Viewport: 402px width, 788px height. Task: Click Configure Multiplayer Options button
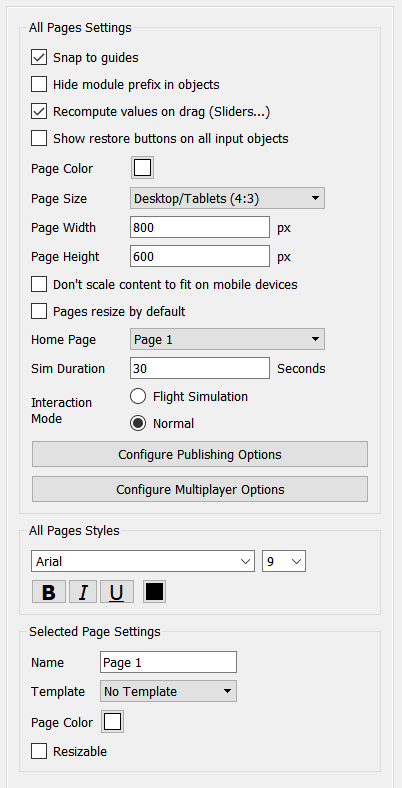point(200,489)
